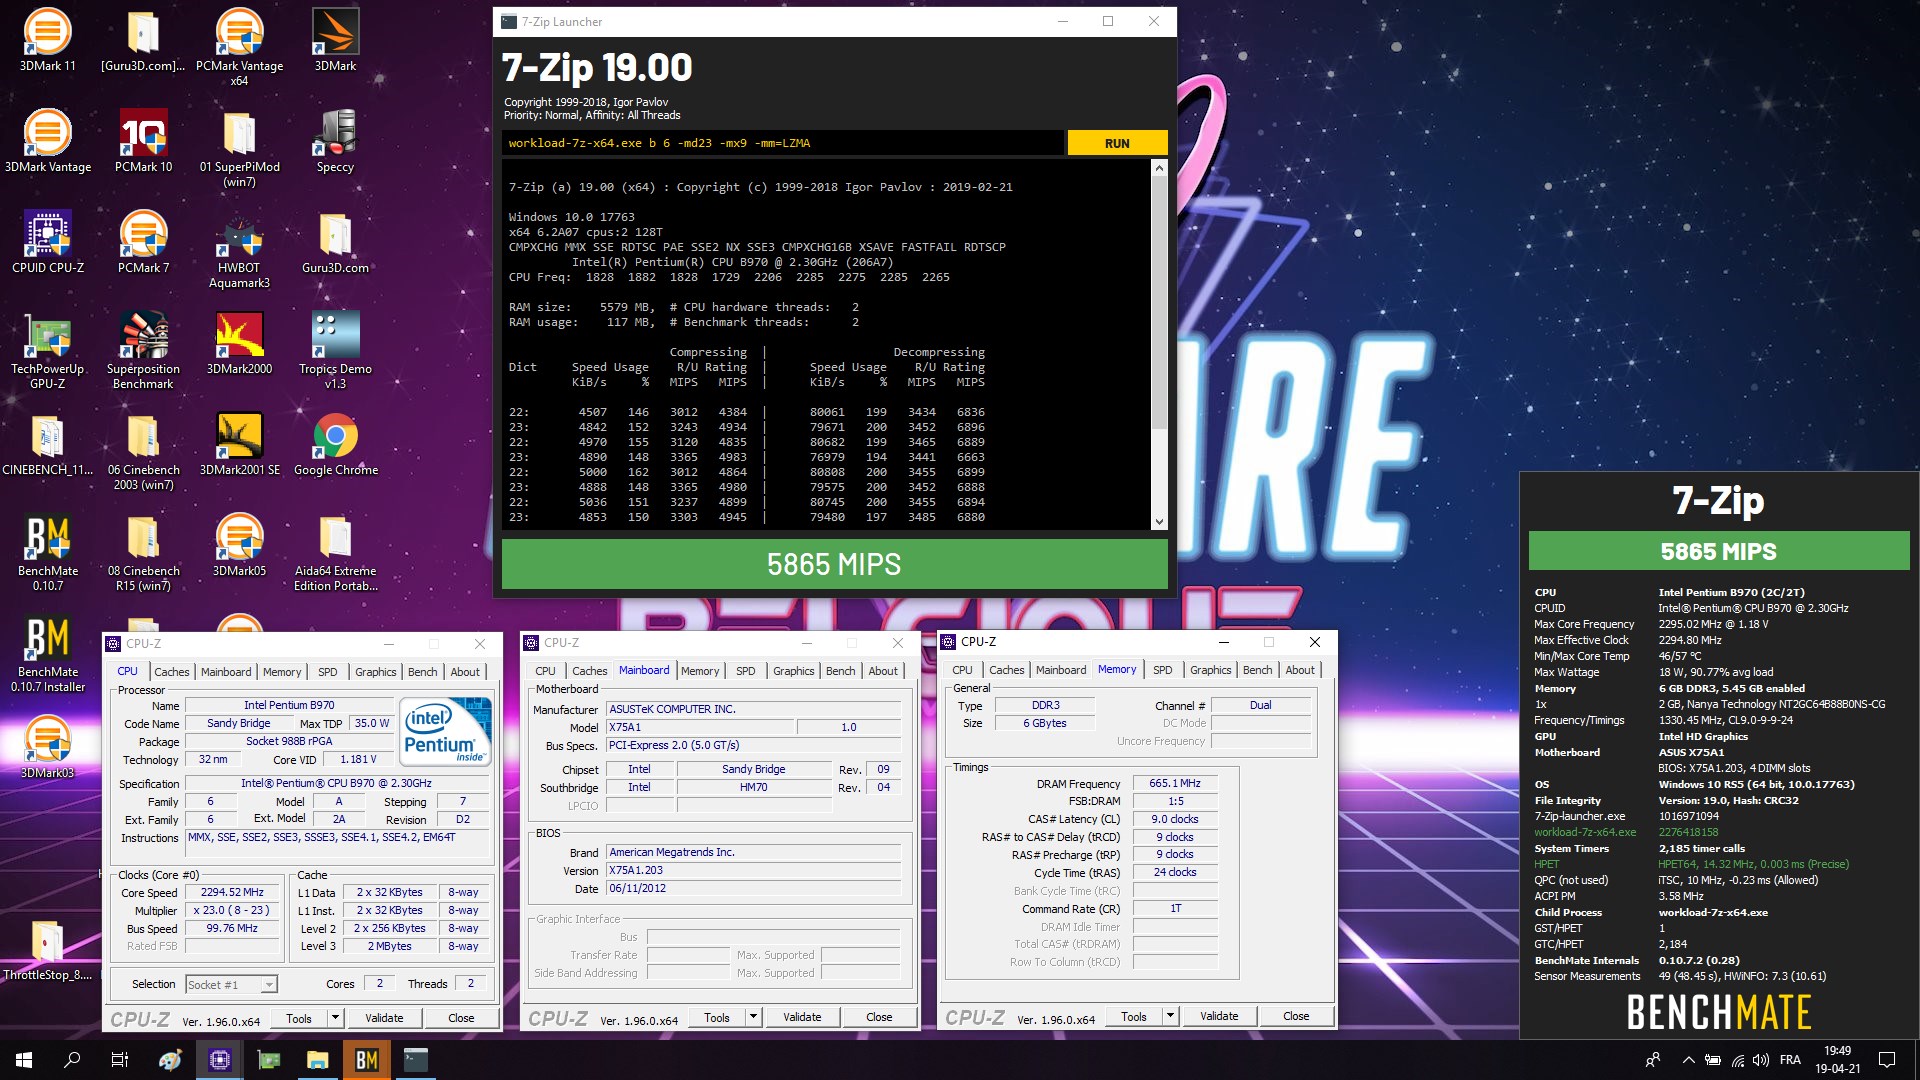Open the notification center icon
The height and width of the screenshot is (1080, 1920).
click(1887, 1060)
